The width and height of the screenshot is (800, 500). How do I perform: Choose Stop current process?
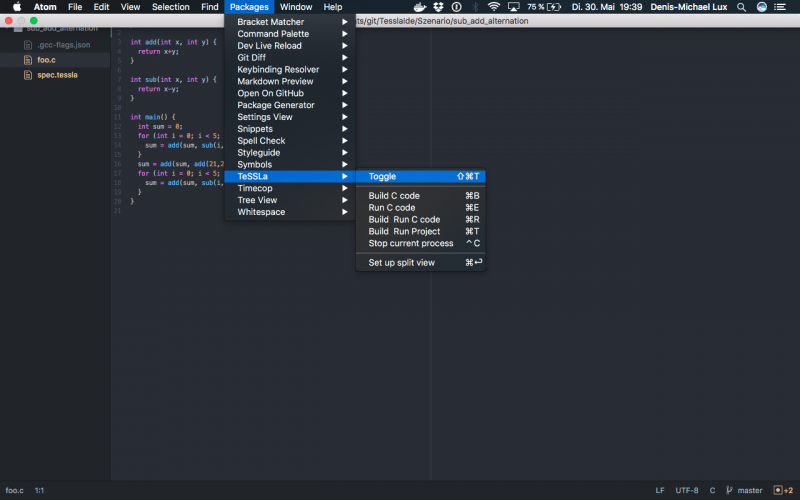tap(420, 243)
